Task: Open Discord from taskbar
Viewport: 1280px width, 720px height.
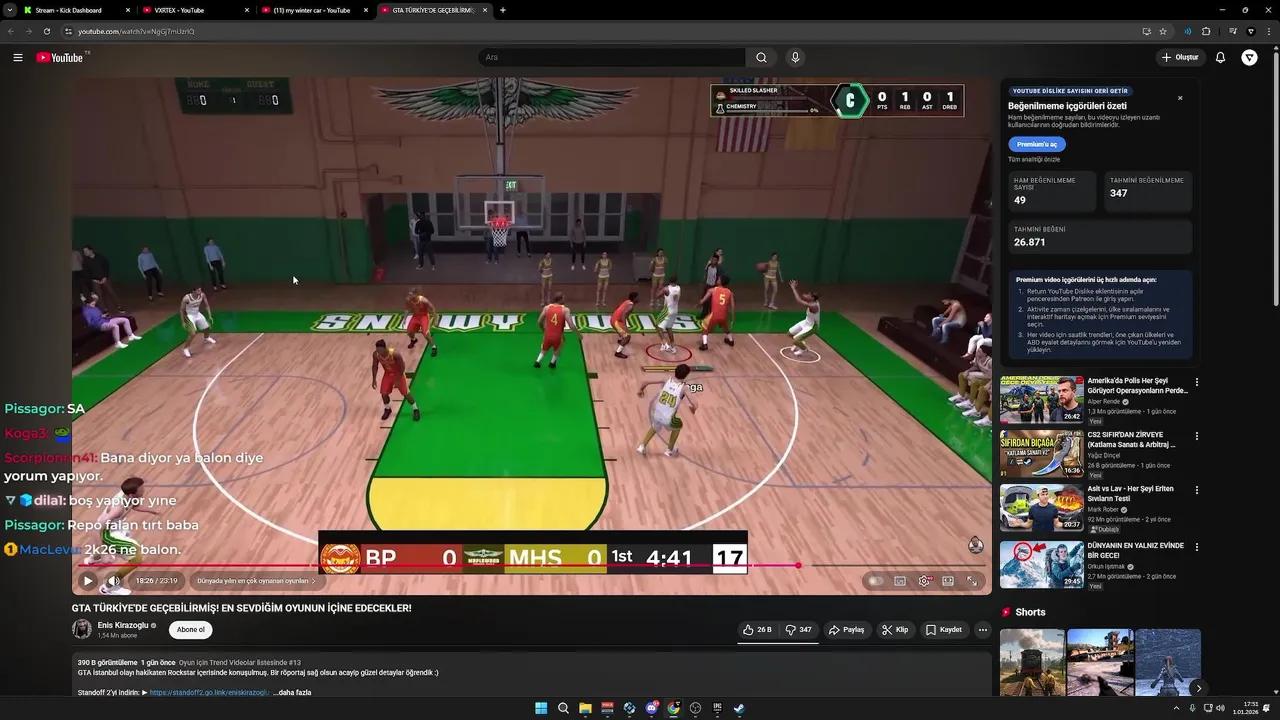Action: [x=651, y=708]
